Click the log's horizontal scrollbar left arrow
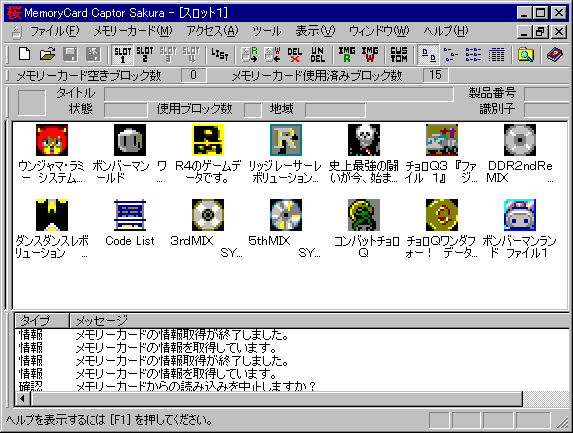This screenshot has width=573, height=433. click(x=23, y=399)
